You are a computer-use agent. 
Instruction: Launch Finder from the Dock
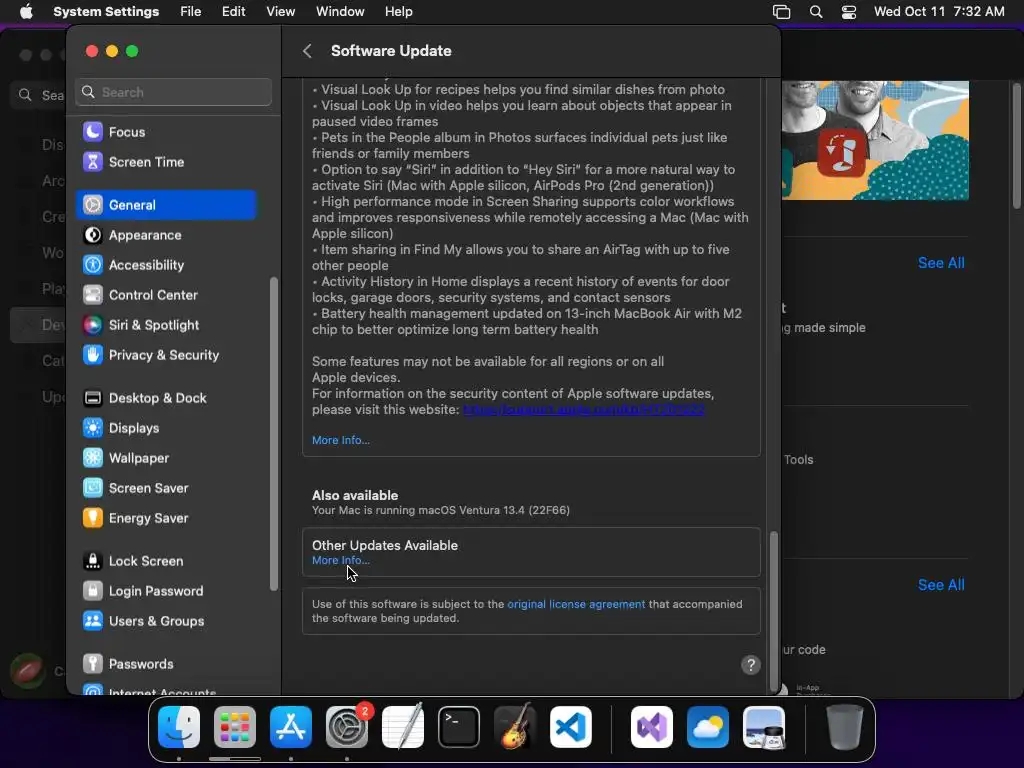[x=179, y=727]
